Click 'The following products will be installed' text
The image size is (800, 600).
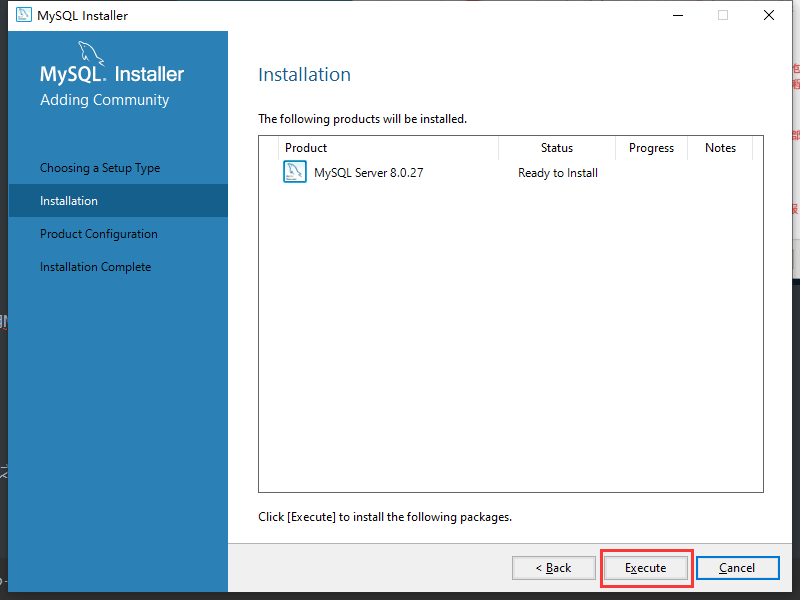click(362, 119)
